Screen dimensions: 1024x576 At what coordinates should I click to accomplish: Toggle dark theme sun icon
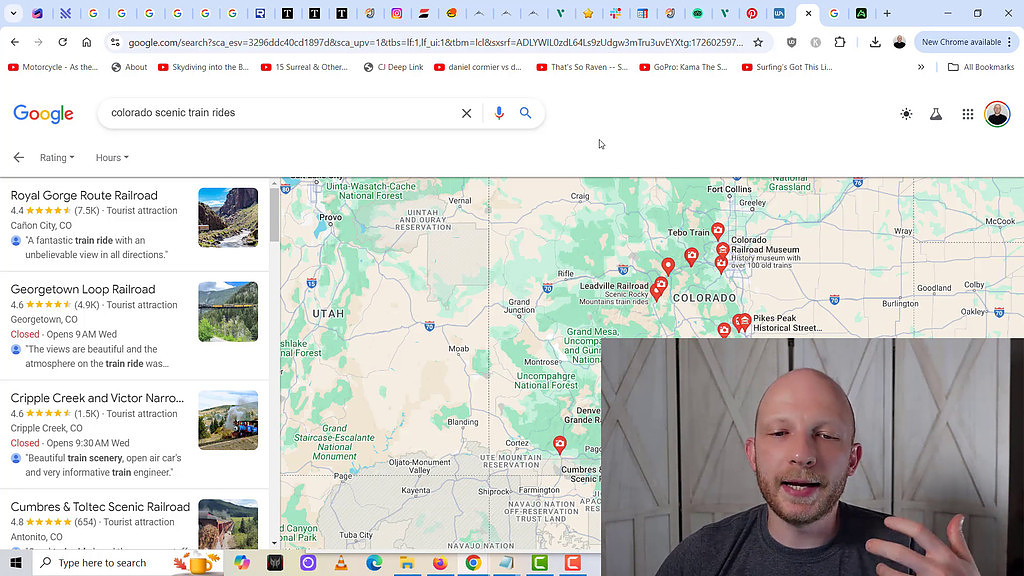(x=906, y=114)
